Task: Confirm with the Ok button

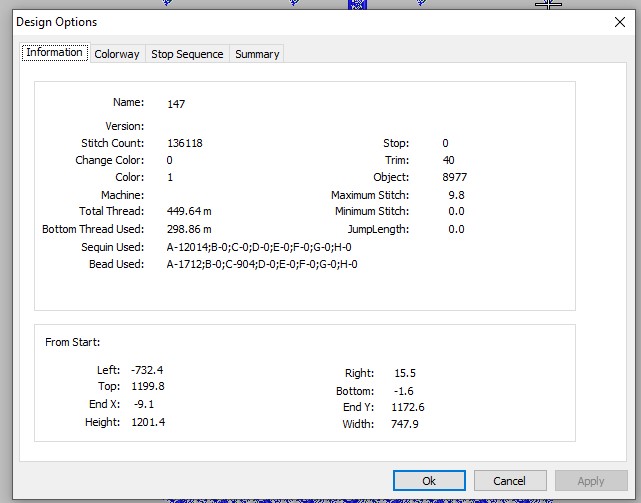Action: pos(429,481)
